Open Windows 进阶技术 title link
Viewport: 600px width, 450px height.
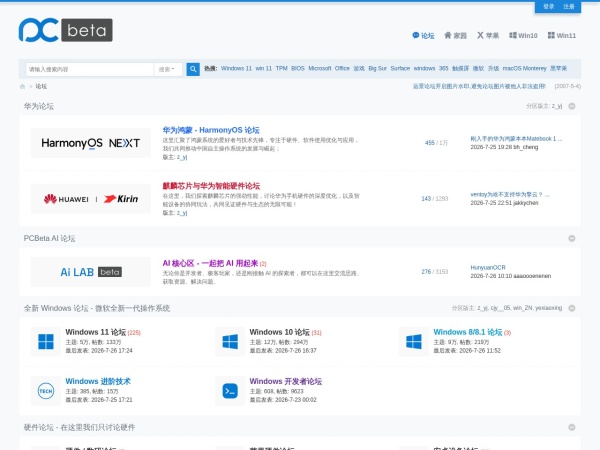point(98,382)
